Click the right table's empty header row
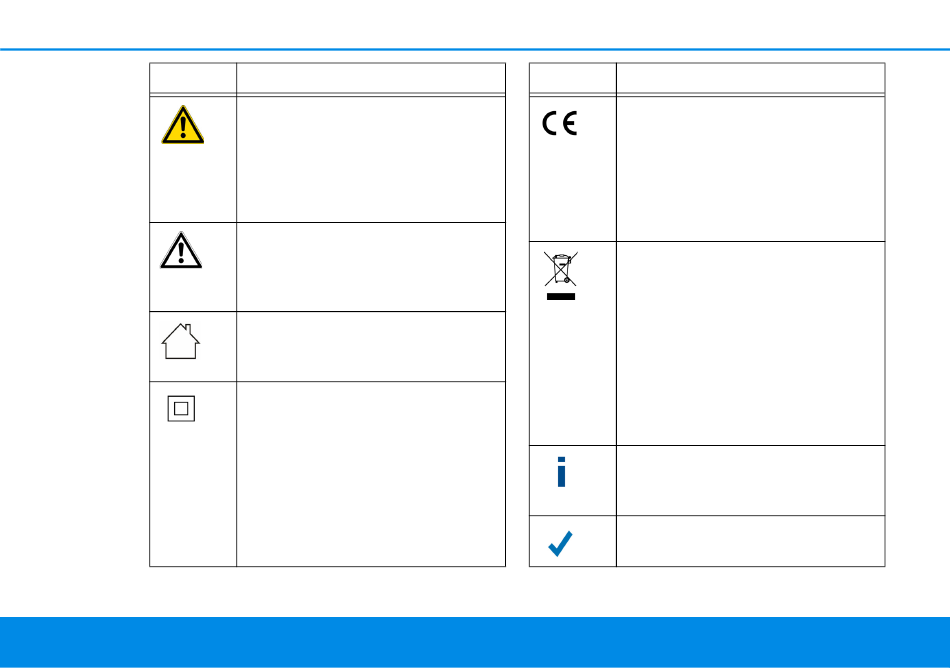This screenshot has width=950, height=668. [x=707, y=78]
